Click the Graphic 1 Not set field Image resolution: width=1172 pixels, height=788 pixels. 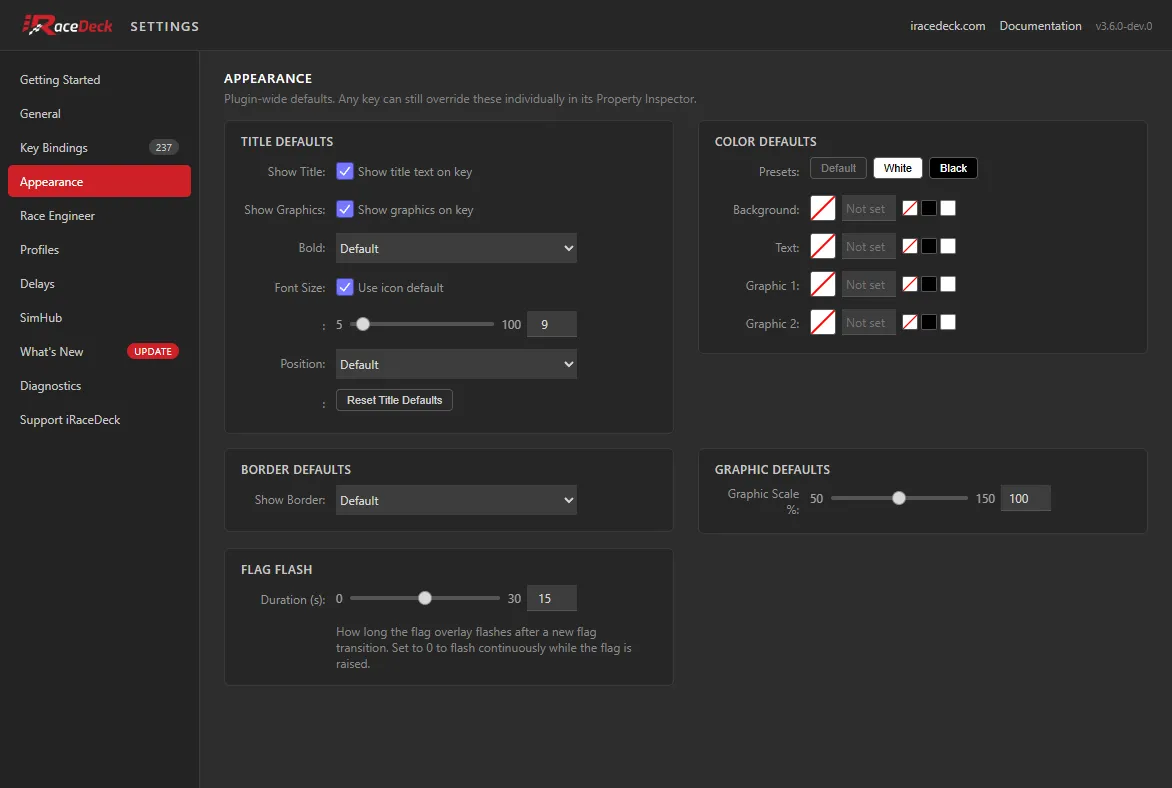(868, 284)
